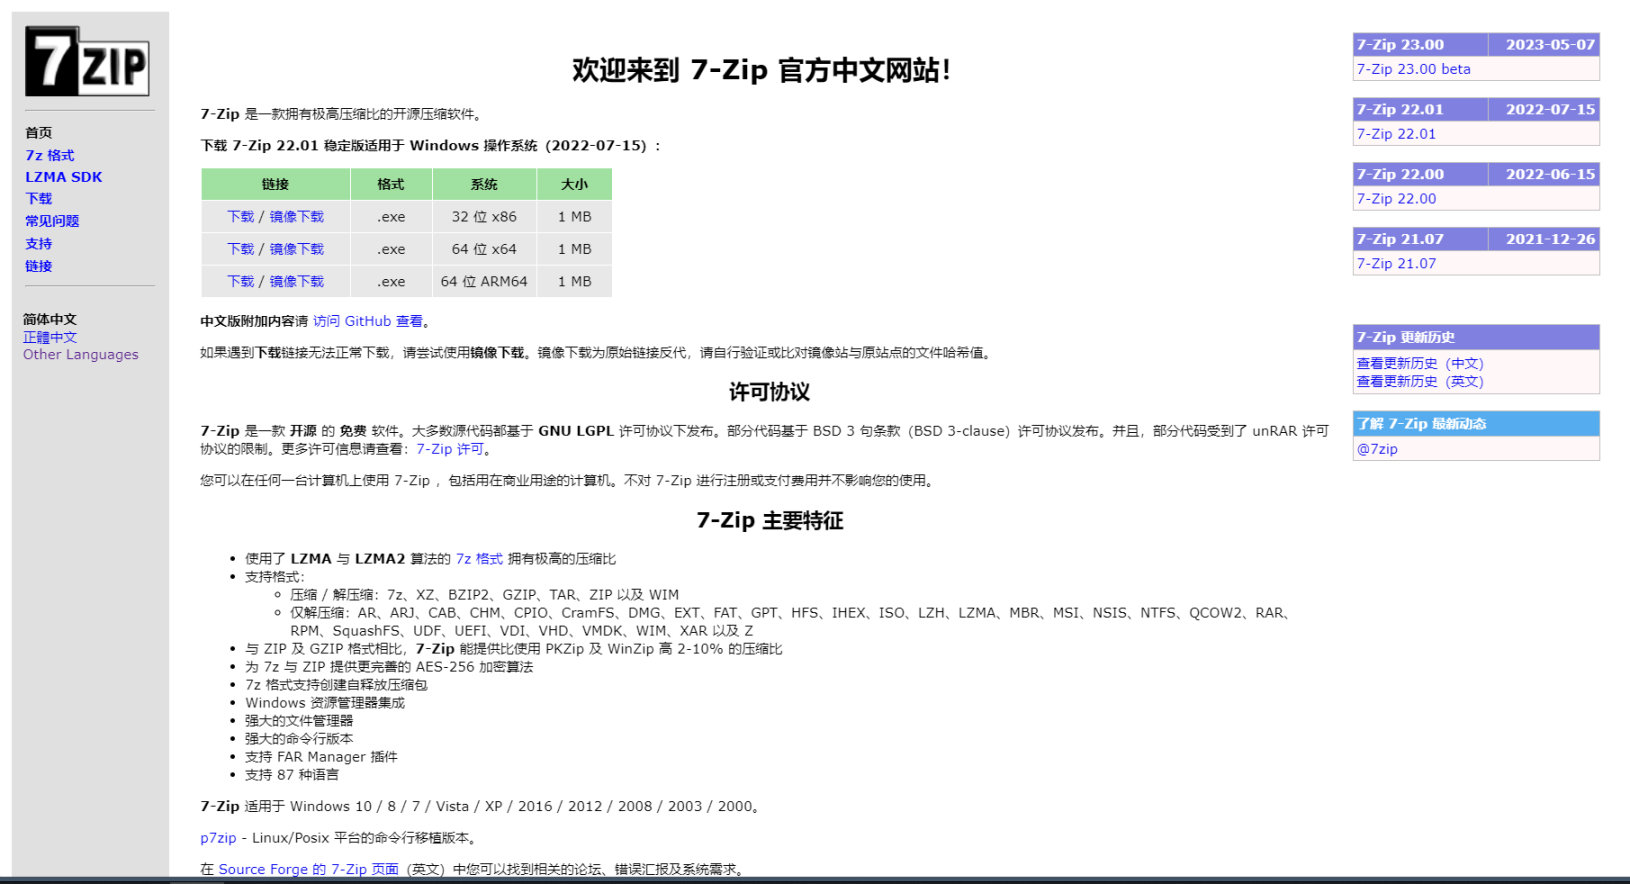Screen dimensions: 1630x884
Task: Open the 7-Zip 许可 license link
Action: click(x=450, y=449)
